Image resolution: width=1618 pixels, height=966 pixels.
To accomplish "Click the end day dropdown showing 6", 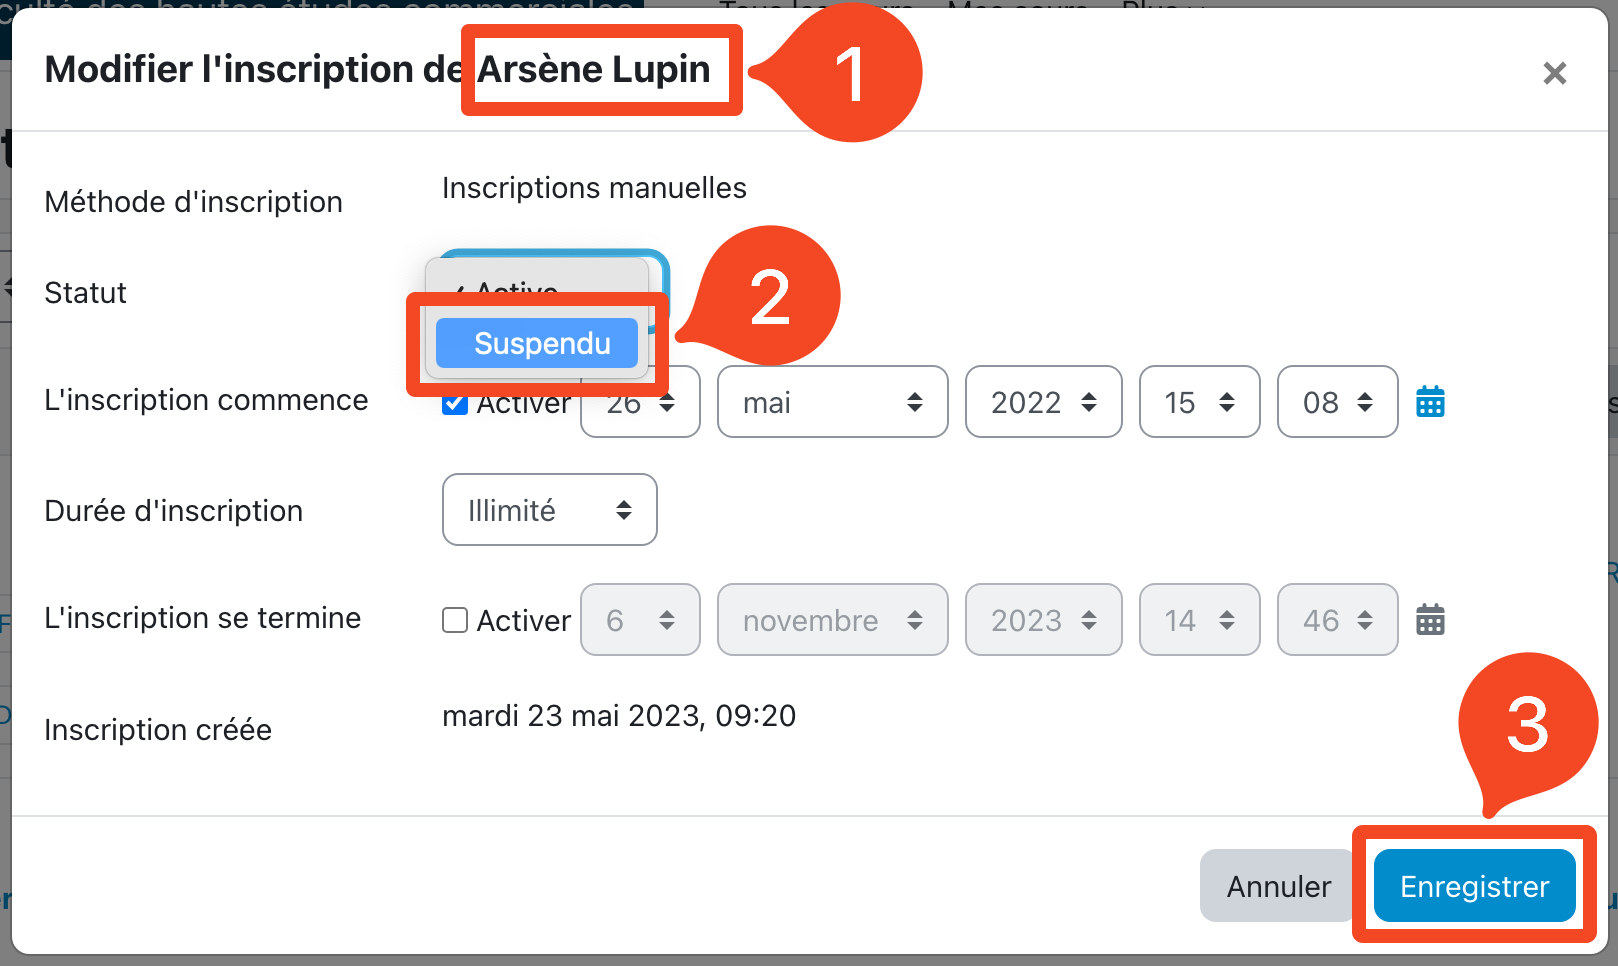I will tap(640, 620).
